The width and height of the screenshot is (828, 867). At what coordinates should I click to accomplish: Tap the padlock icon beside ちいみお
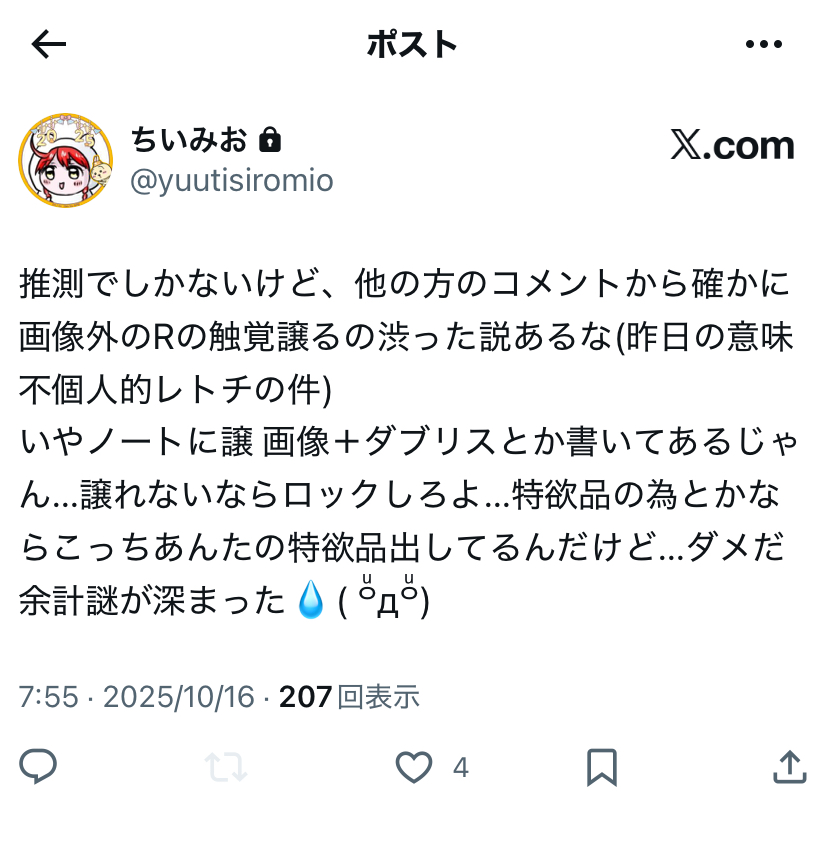[270, 139]
